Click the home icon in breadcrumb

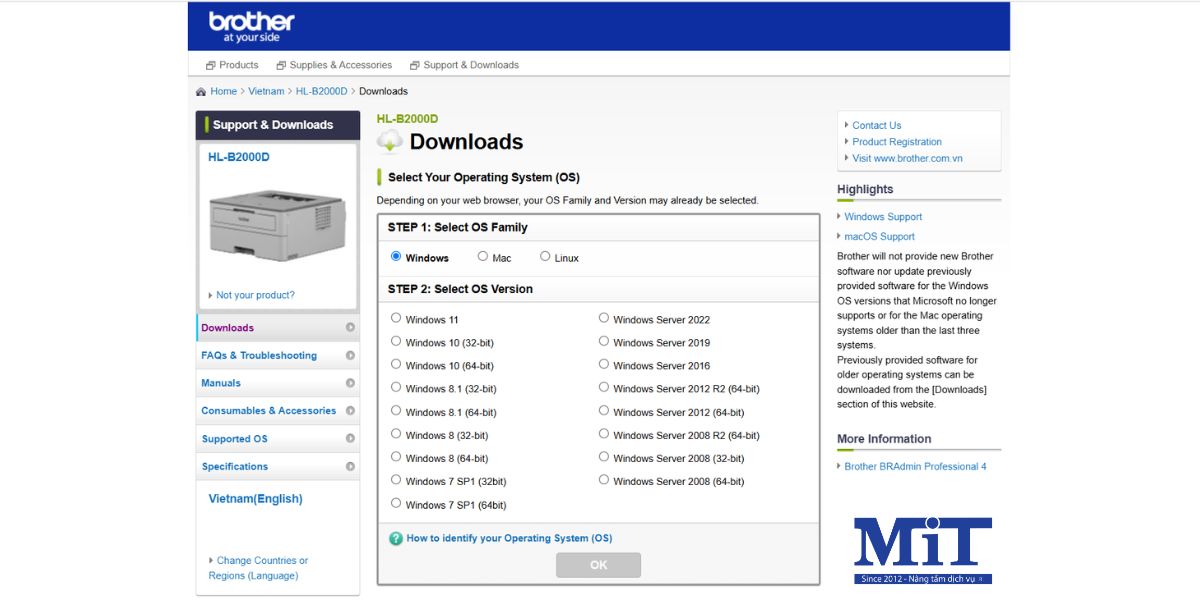coord(201,92)
